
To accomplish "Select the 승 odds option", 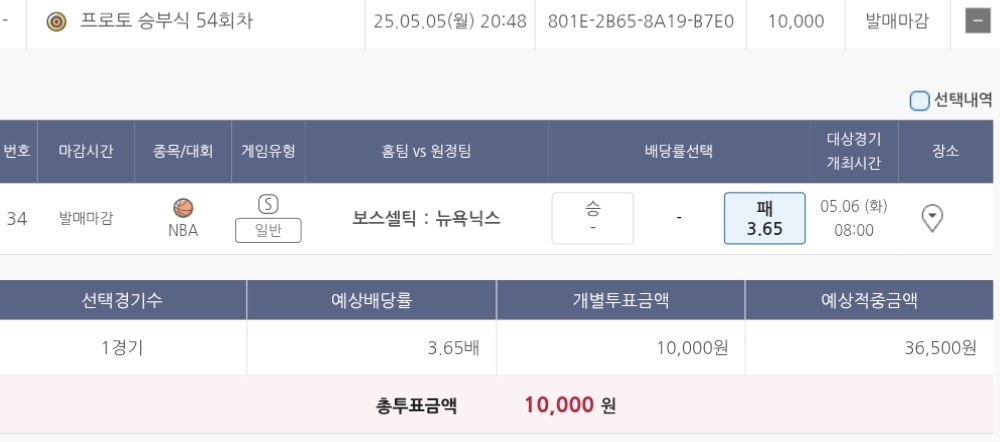I will point(592,217).
